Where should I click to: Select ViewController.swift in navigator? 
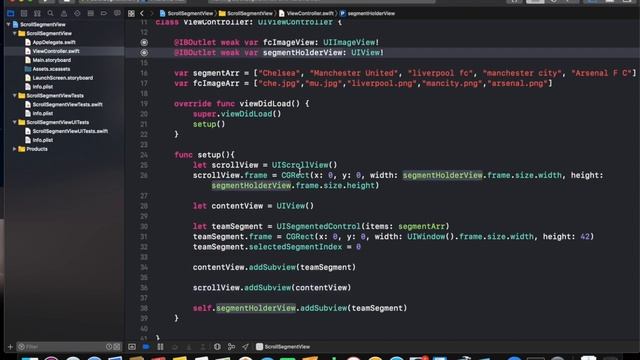click(x=56, y=51)
